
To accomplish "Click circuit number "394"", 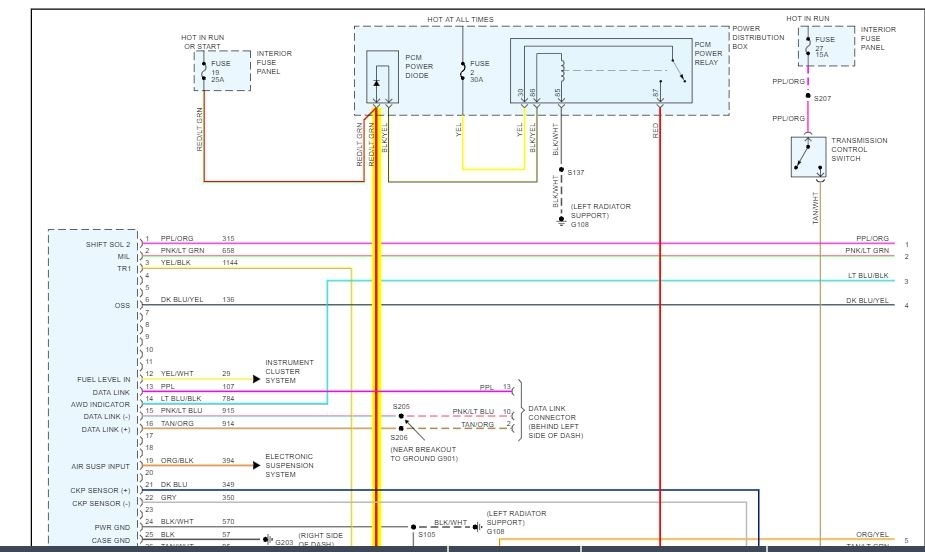I will coord(228,460).
